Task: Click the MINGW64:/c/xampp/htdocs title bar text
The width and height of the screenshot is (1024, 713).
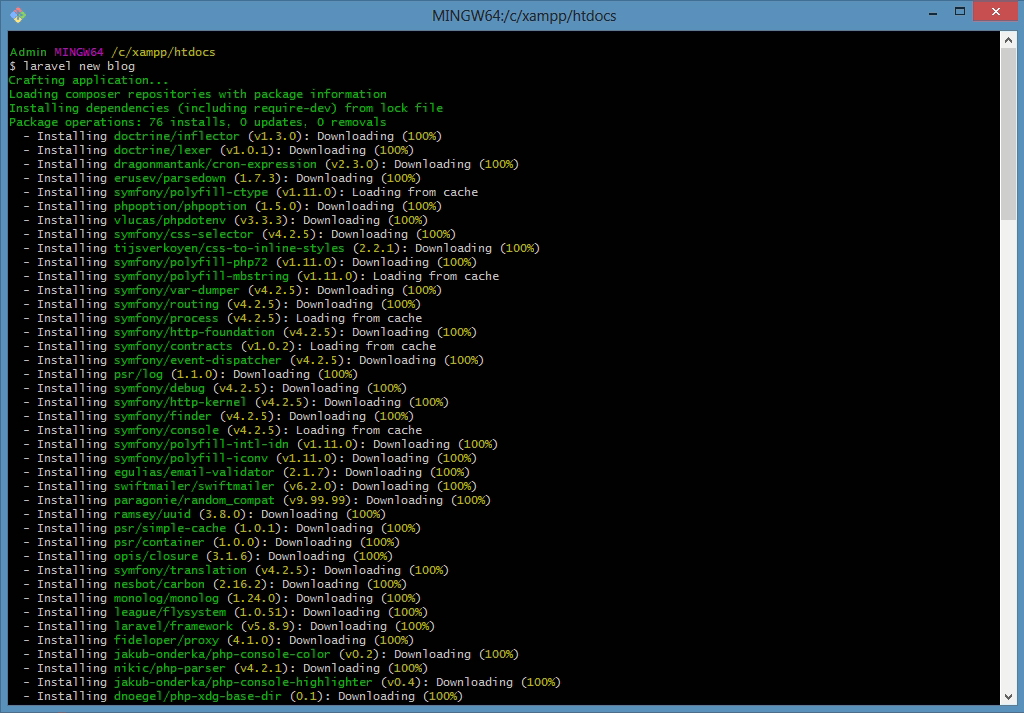Action: pos(511,15)
